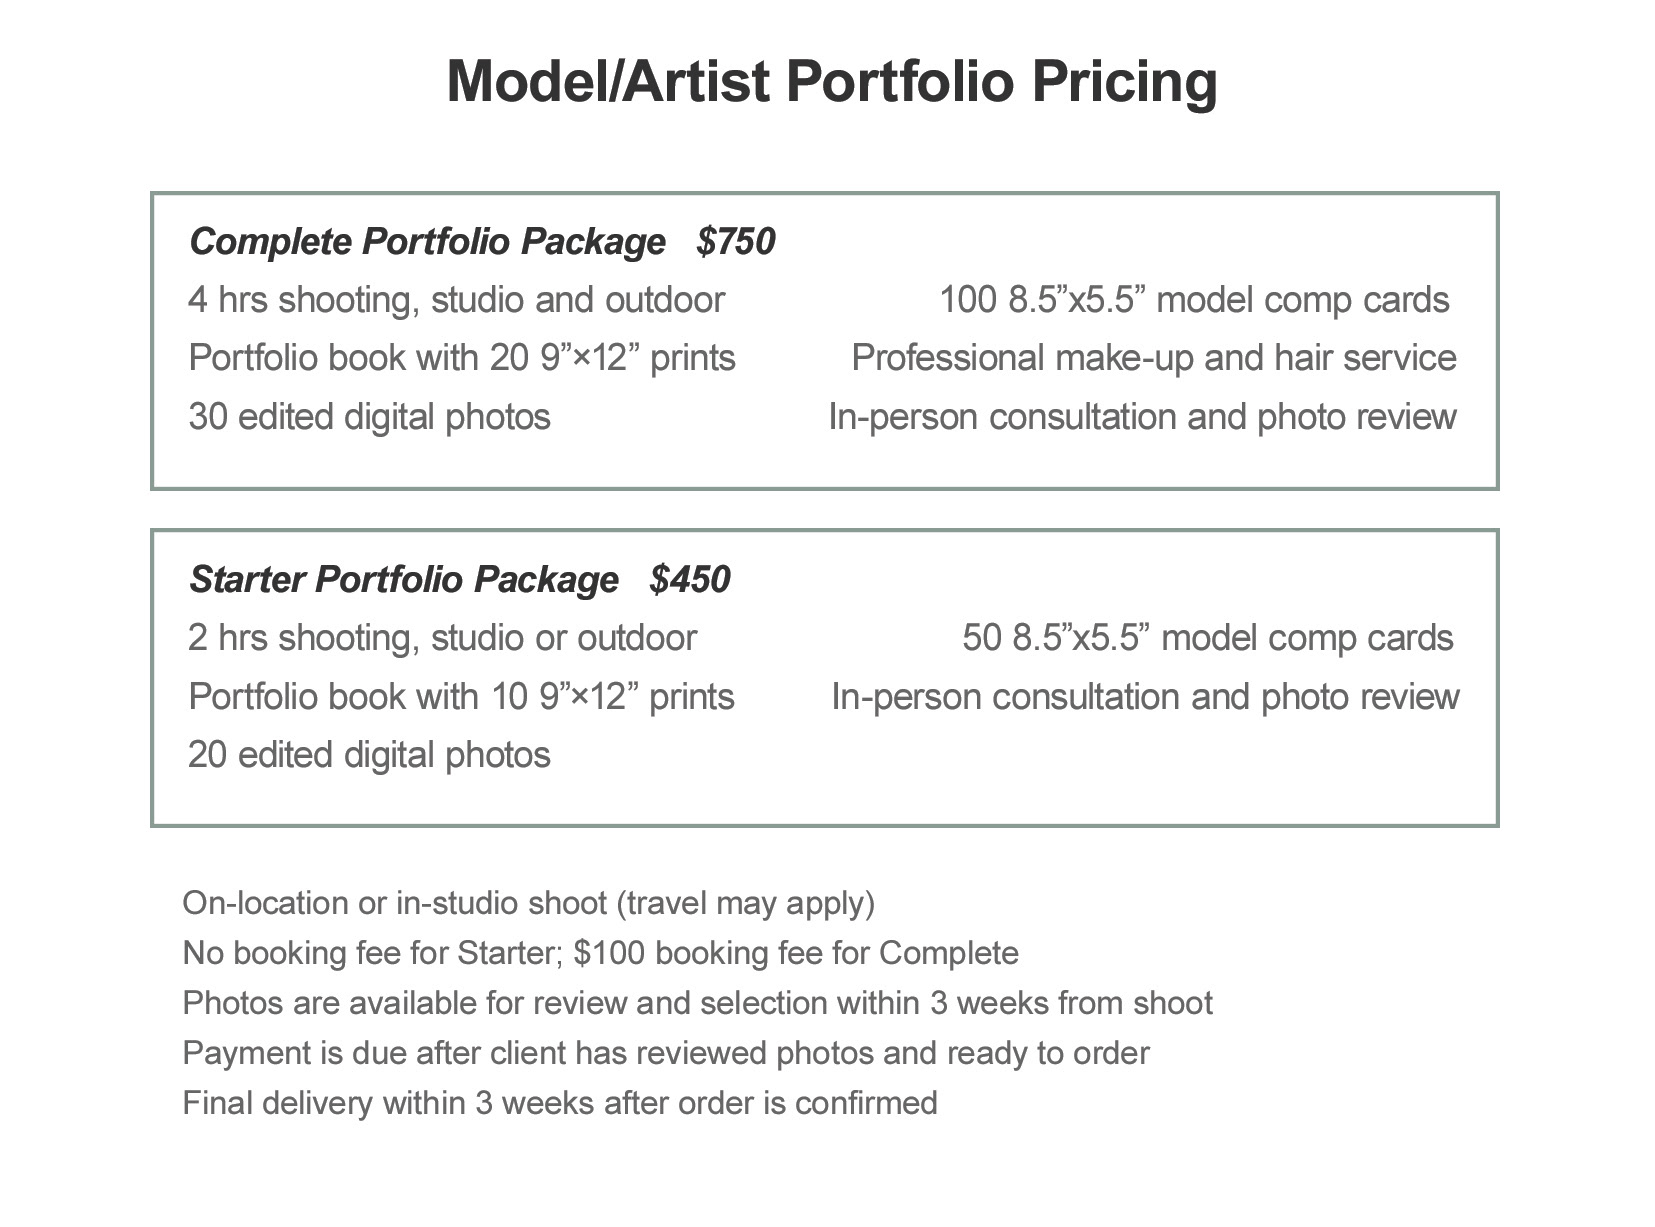Select the Starter Portfolio Package heading
This screenshot has width=1655, height=1227.
point(404,579)
